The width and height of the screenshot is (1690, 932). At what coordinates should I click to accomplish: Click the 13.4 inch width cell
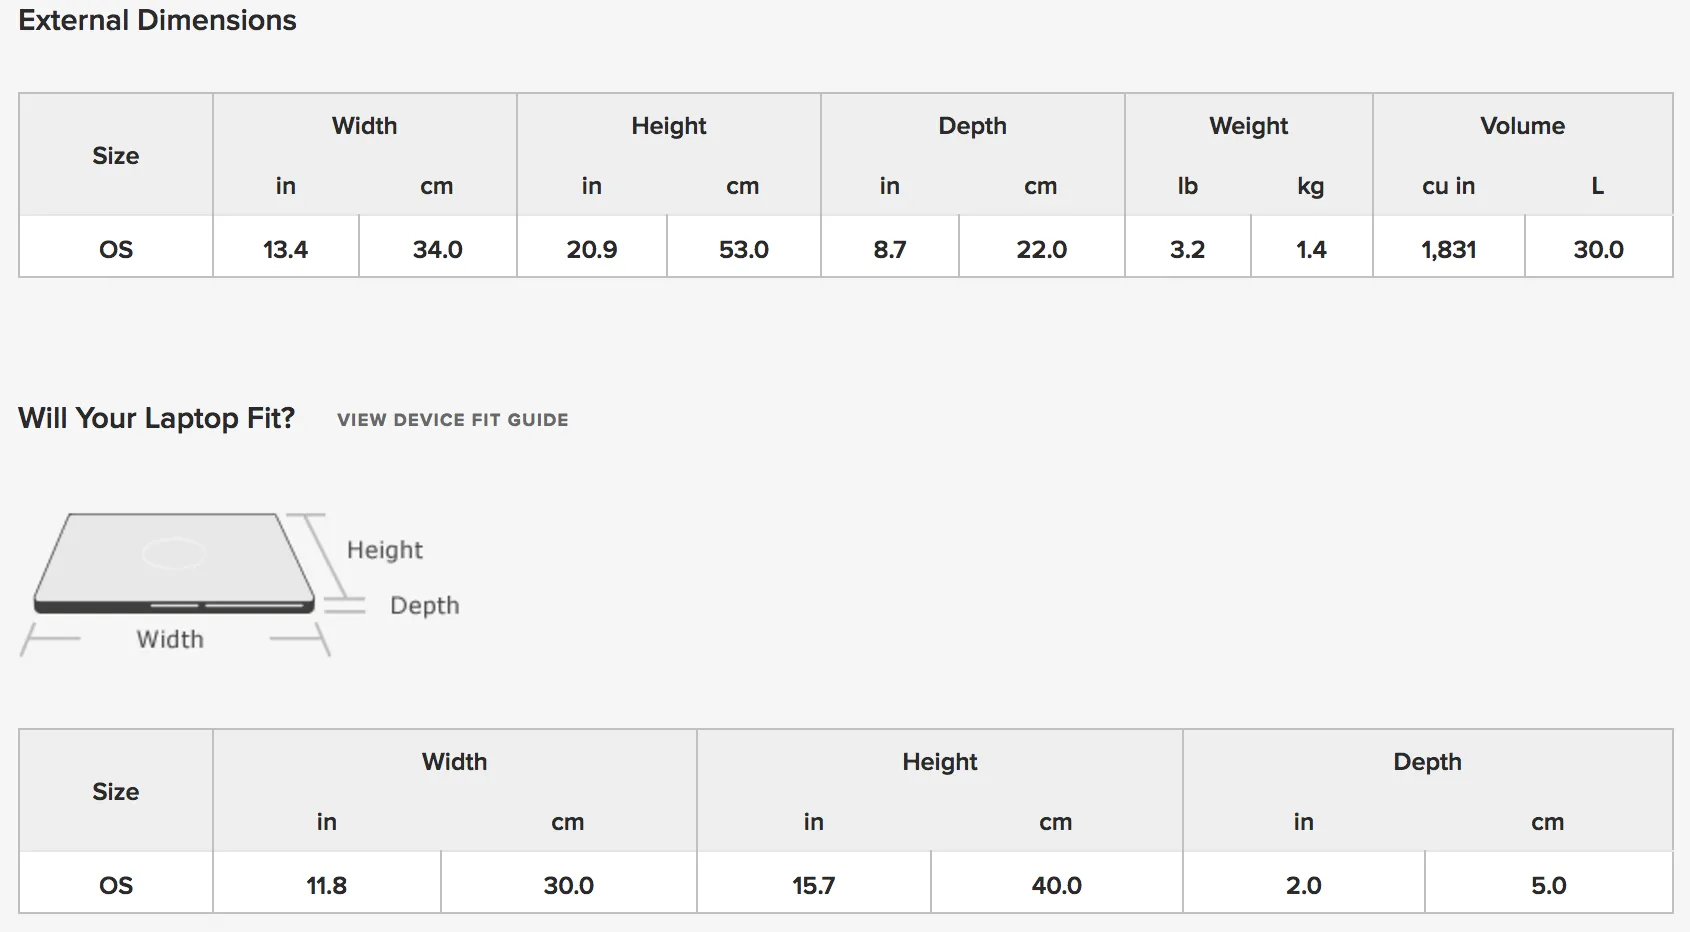pos(285,248)
